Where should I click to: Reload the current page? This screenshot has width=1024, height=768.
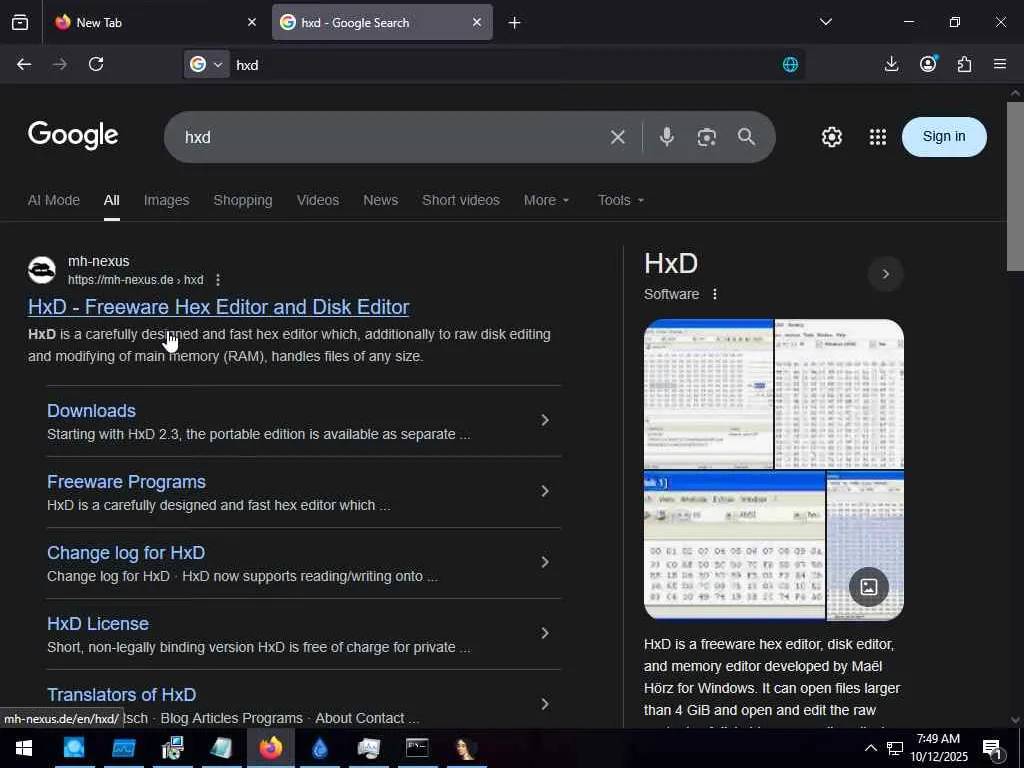pos(96,64)
